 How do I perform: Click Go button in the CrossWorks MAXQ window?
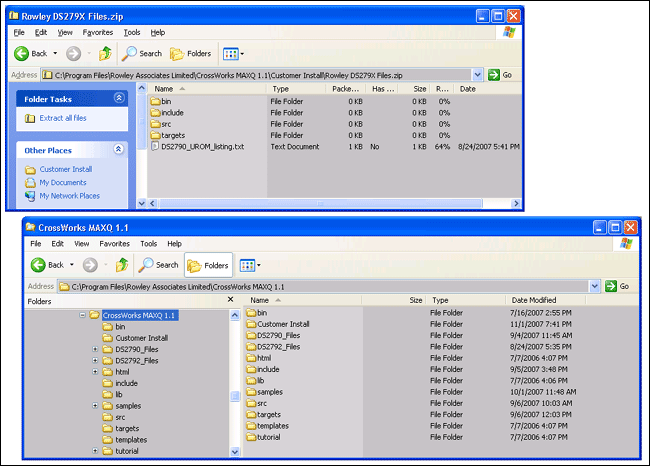tap(617, 286)
